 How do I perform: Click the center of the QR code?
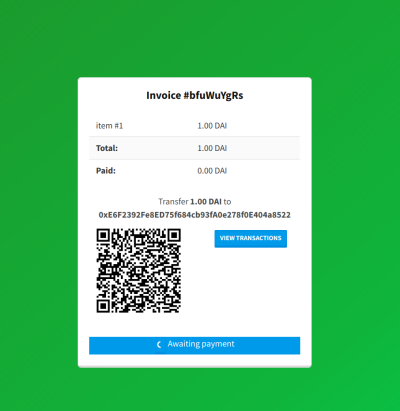pos(139,270)
